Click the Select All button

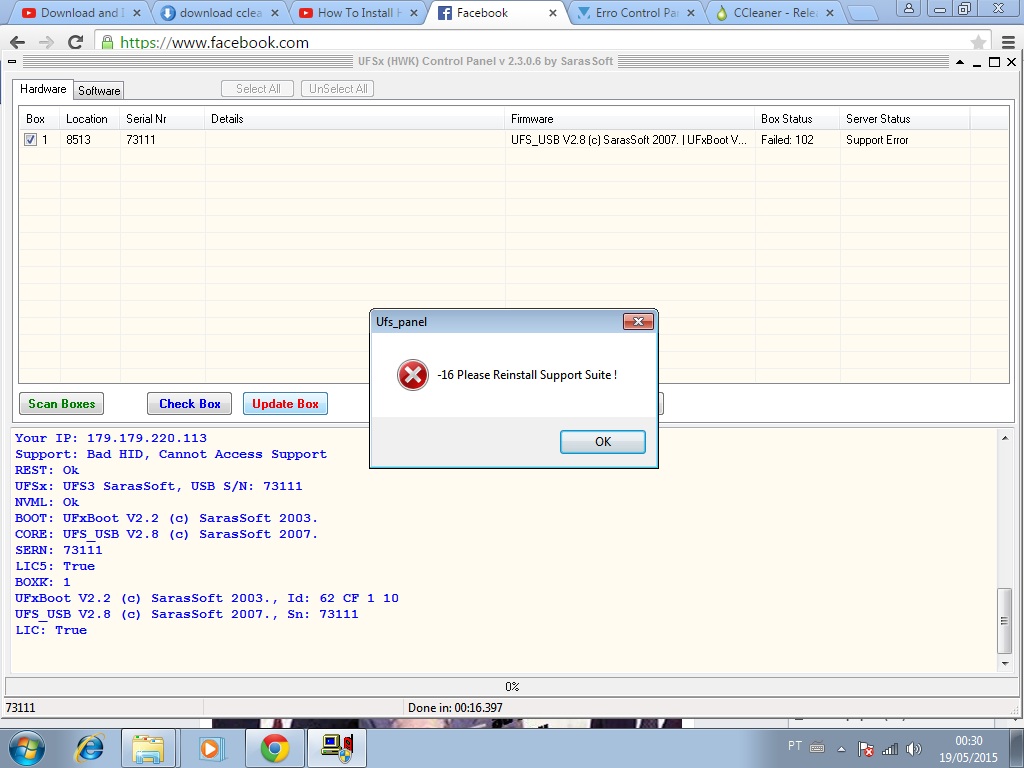point(257,89)
